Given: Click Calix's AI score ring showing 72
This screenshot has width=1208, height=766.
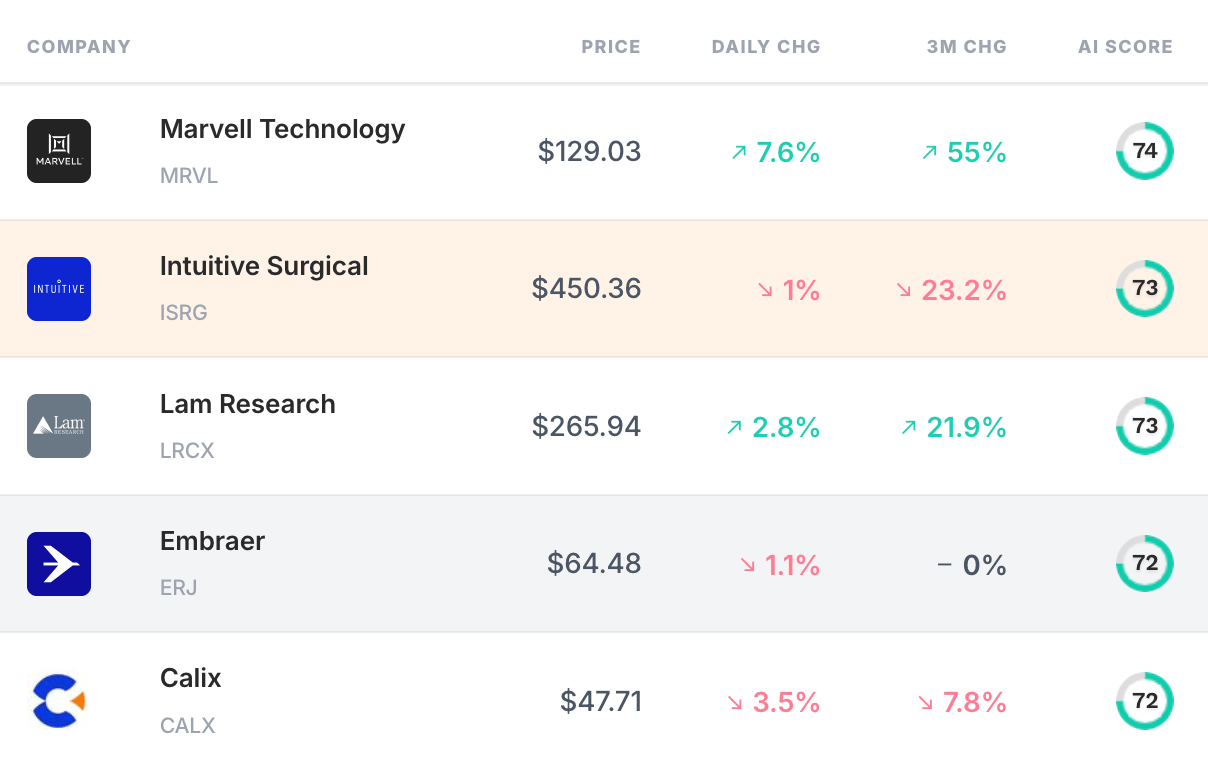Looking at the screenshot, I should tap(1144, 701).
